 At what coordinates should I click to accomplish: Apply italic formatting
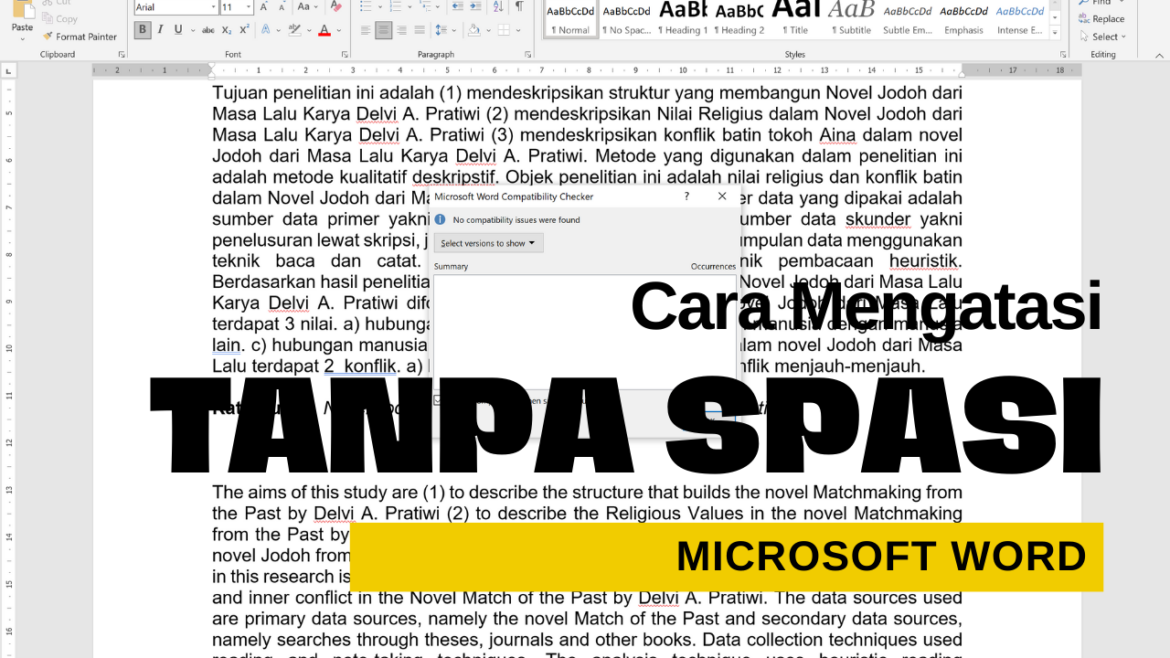click(x=160, y=29)
